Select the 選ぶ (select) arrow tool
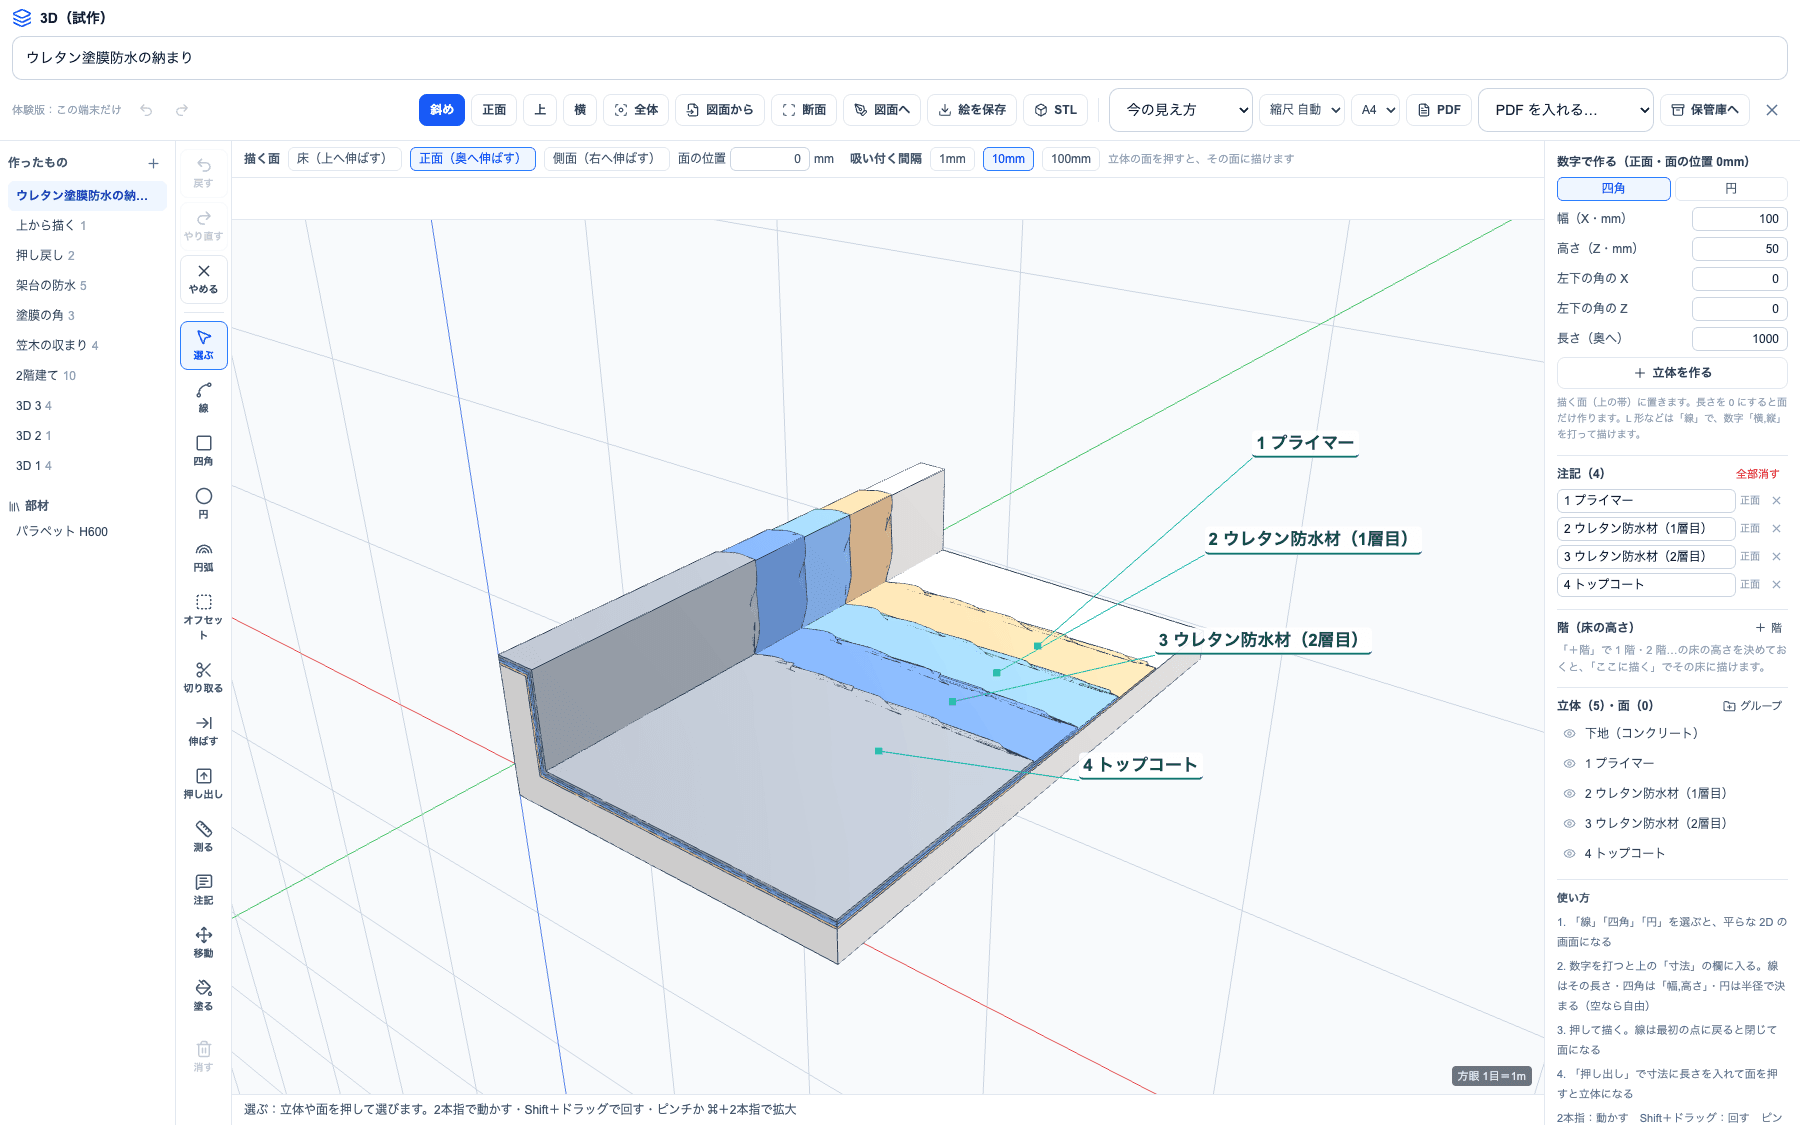Screen dimensions: 1800x1125 pos(204,345)
